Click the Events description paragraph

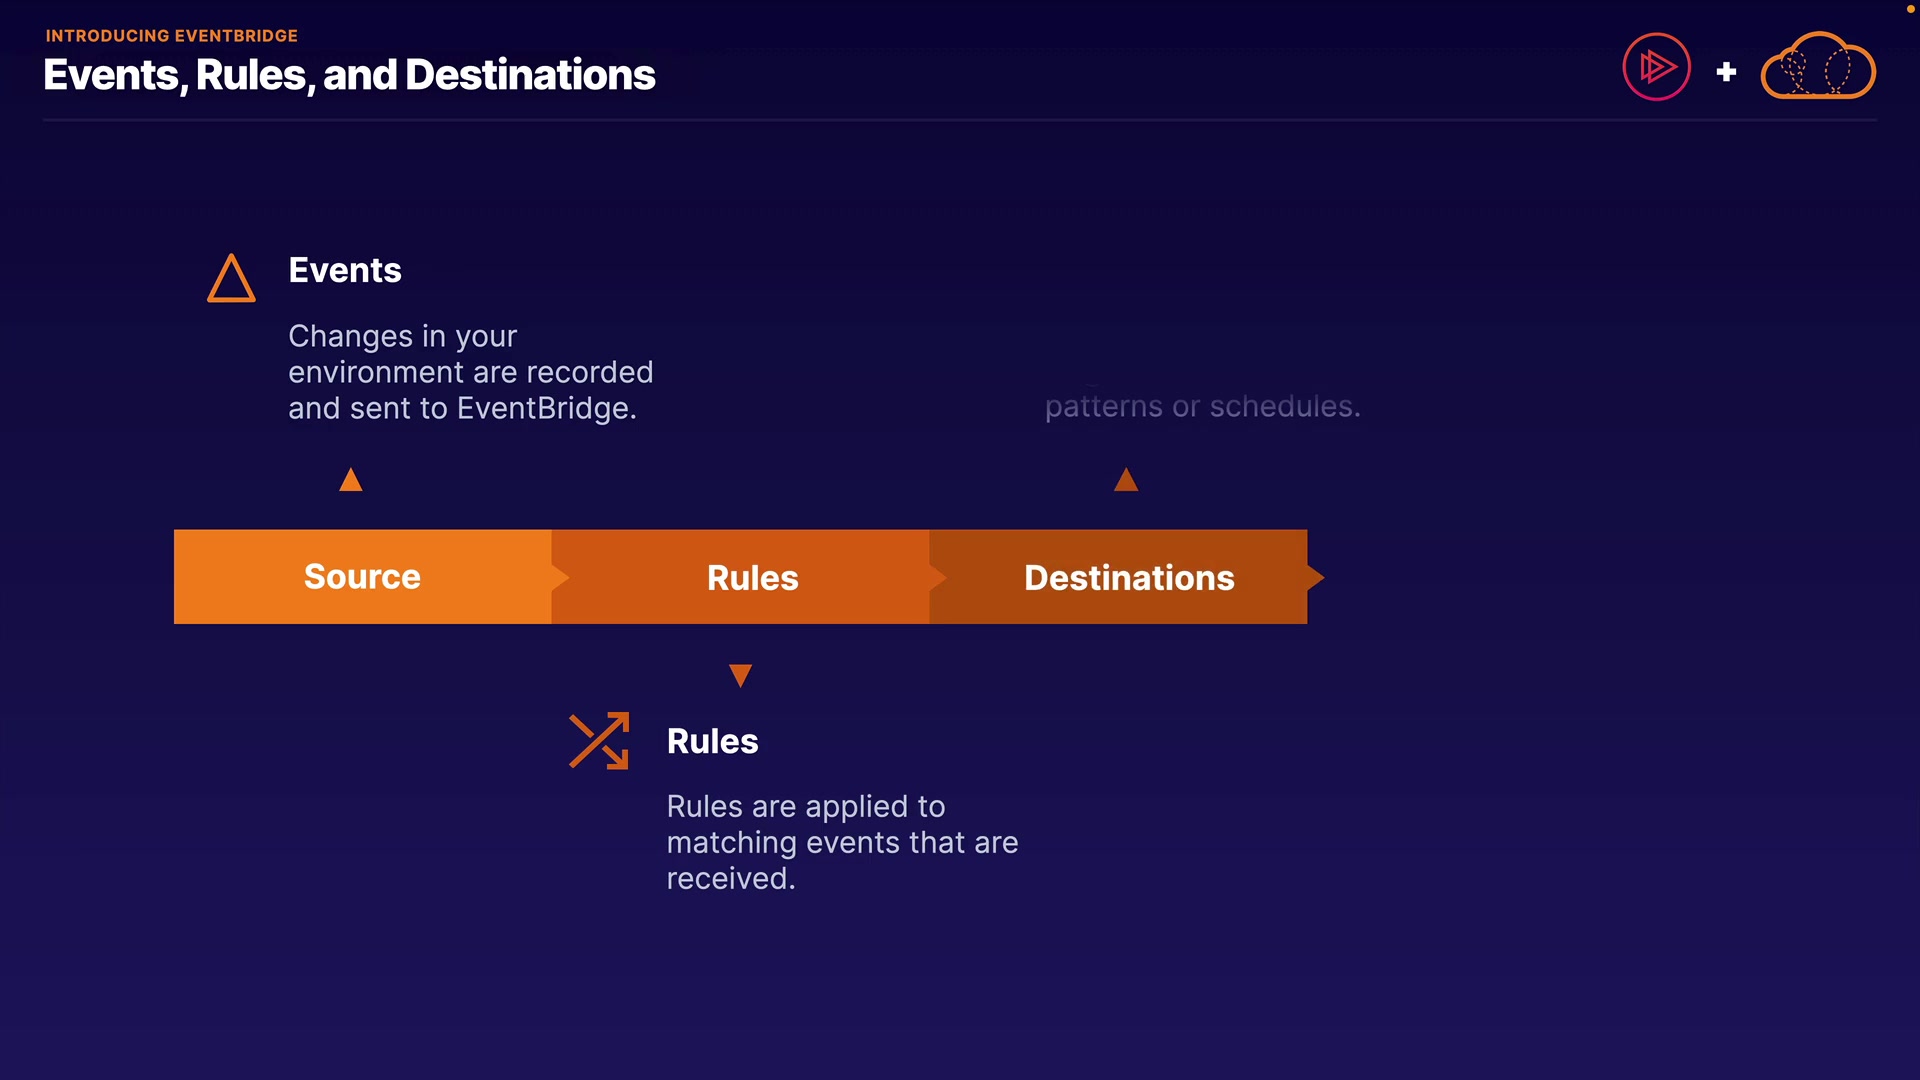coord(470,372)
